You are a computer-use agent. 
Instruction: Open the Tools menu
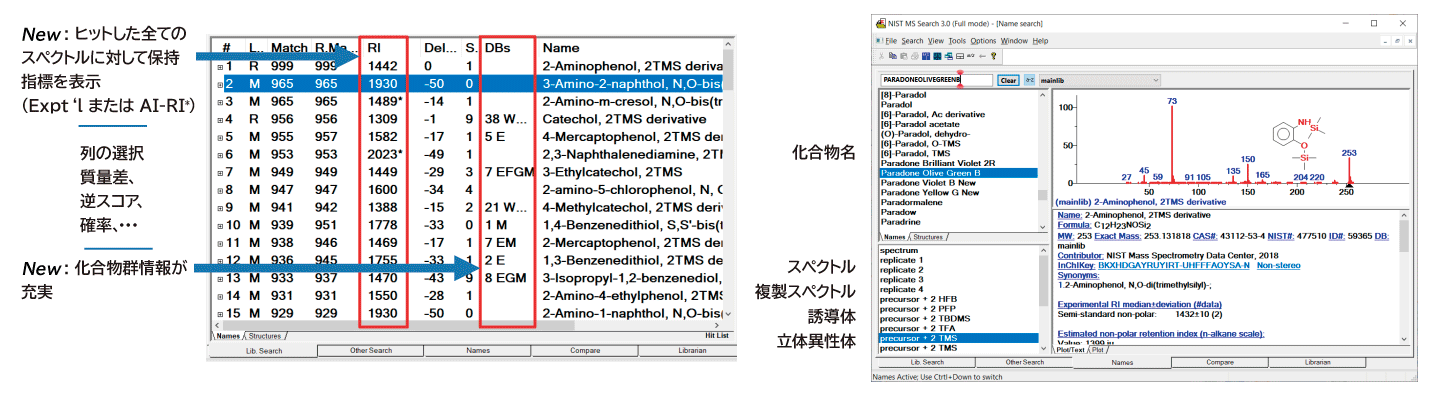click(957, 41)
